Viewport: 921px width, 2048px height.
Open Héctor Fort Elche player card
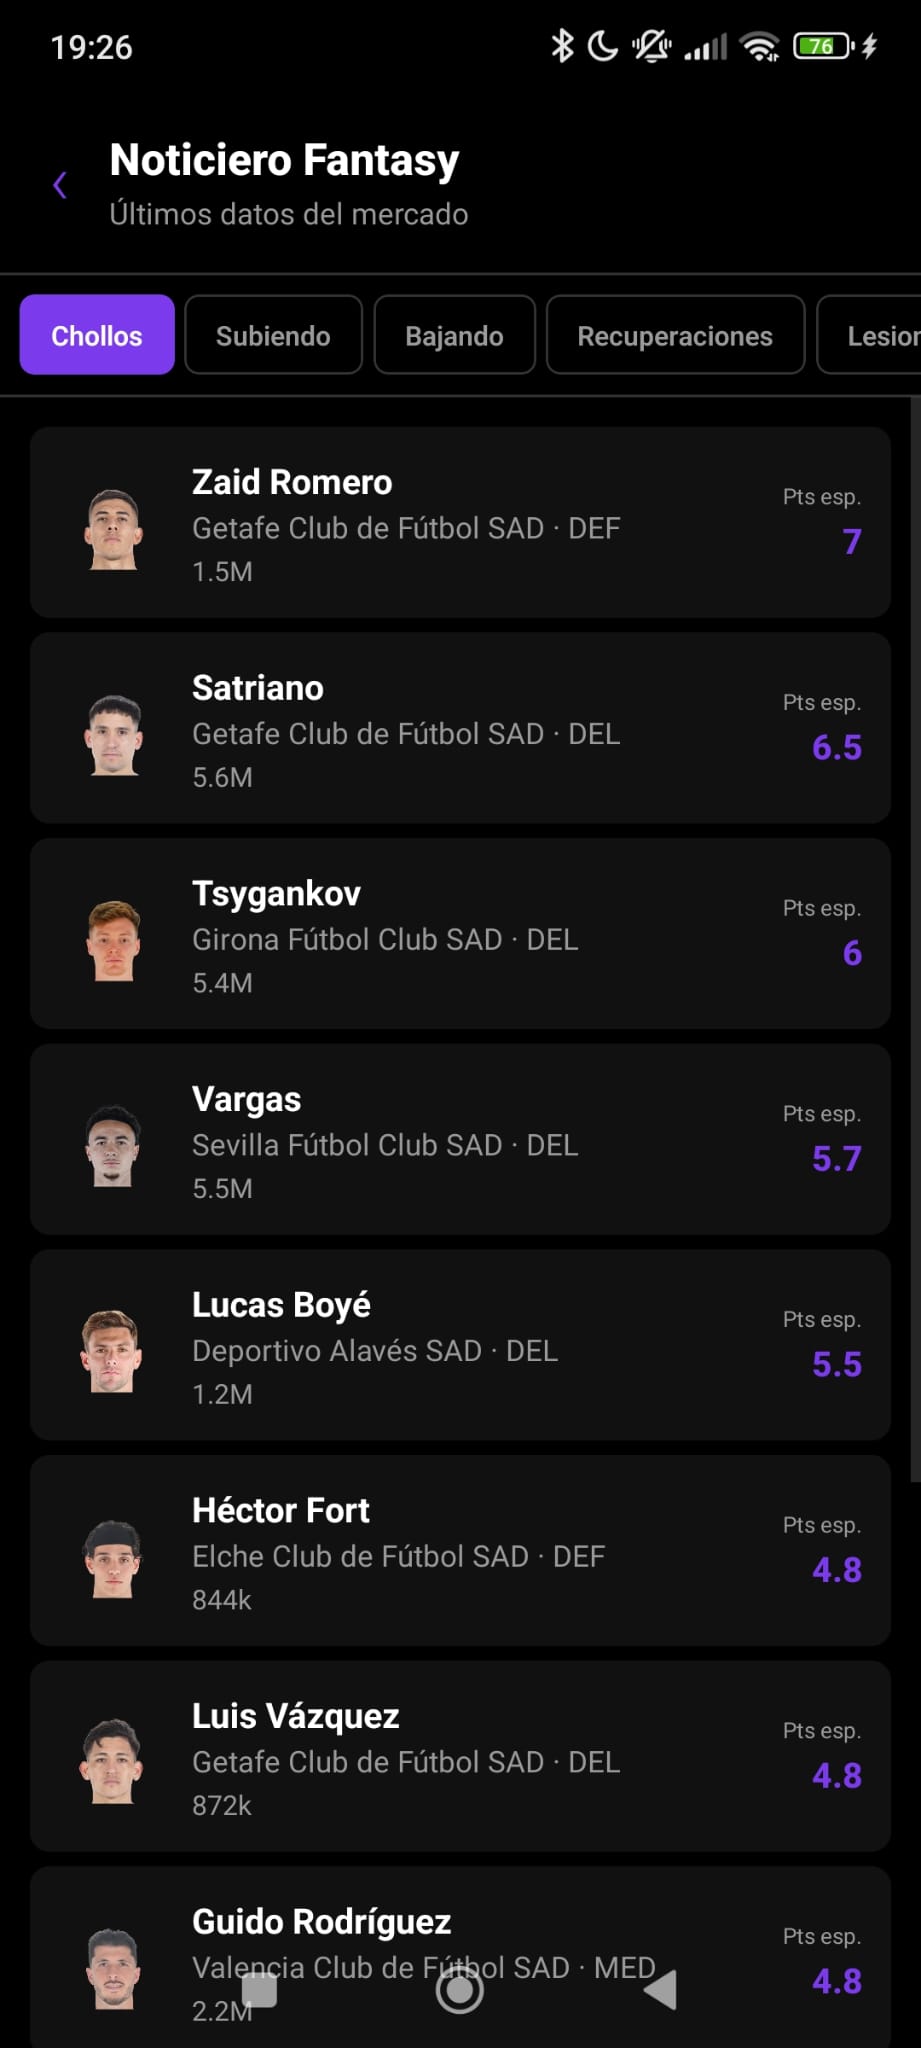tap(460, 1551)
